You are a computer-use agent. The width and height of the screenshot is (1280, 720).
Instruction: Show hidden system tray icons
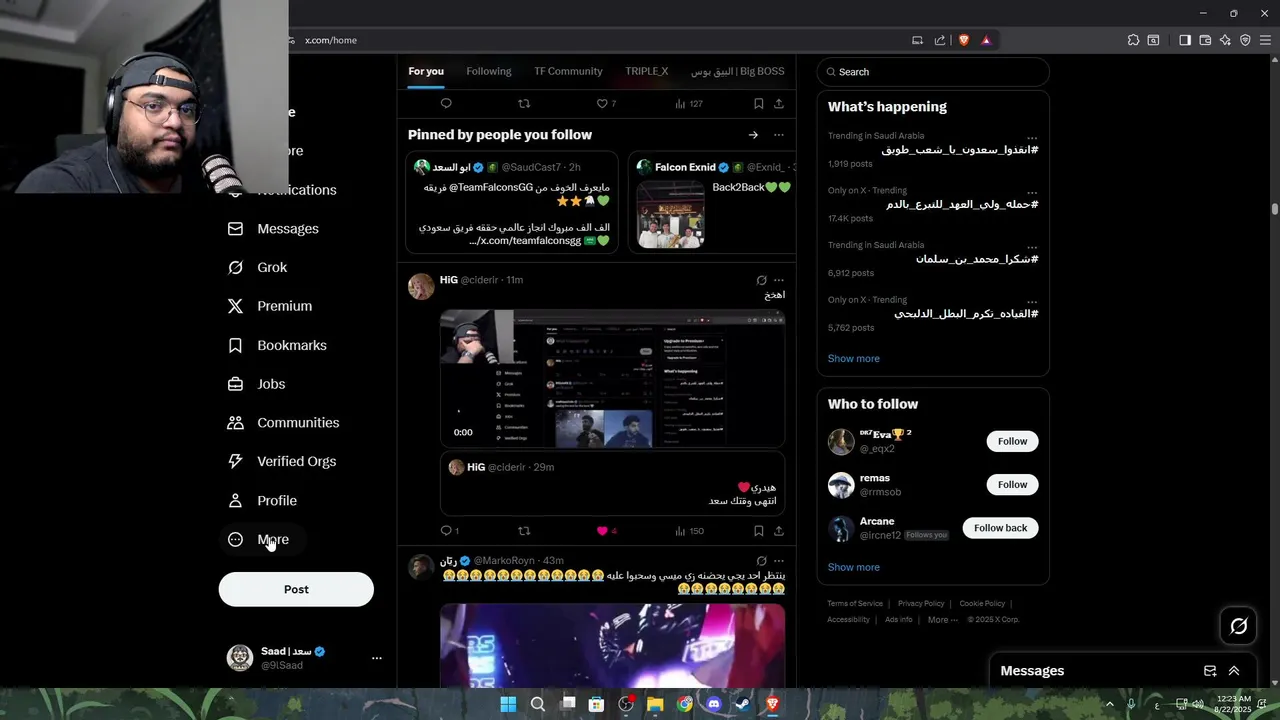(1109, 704)
